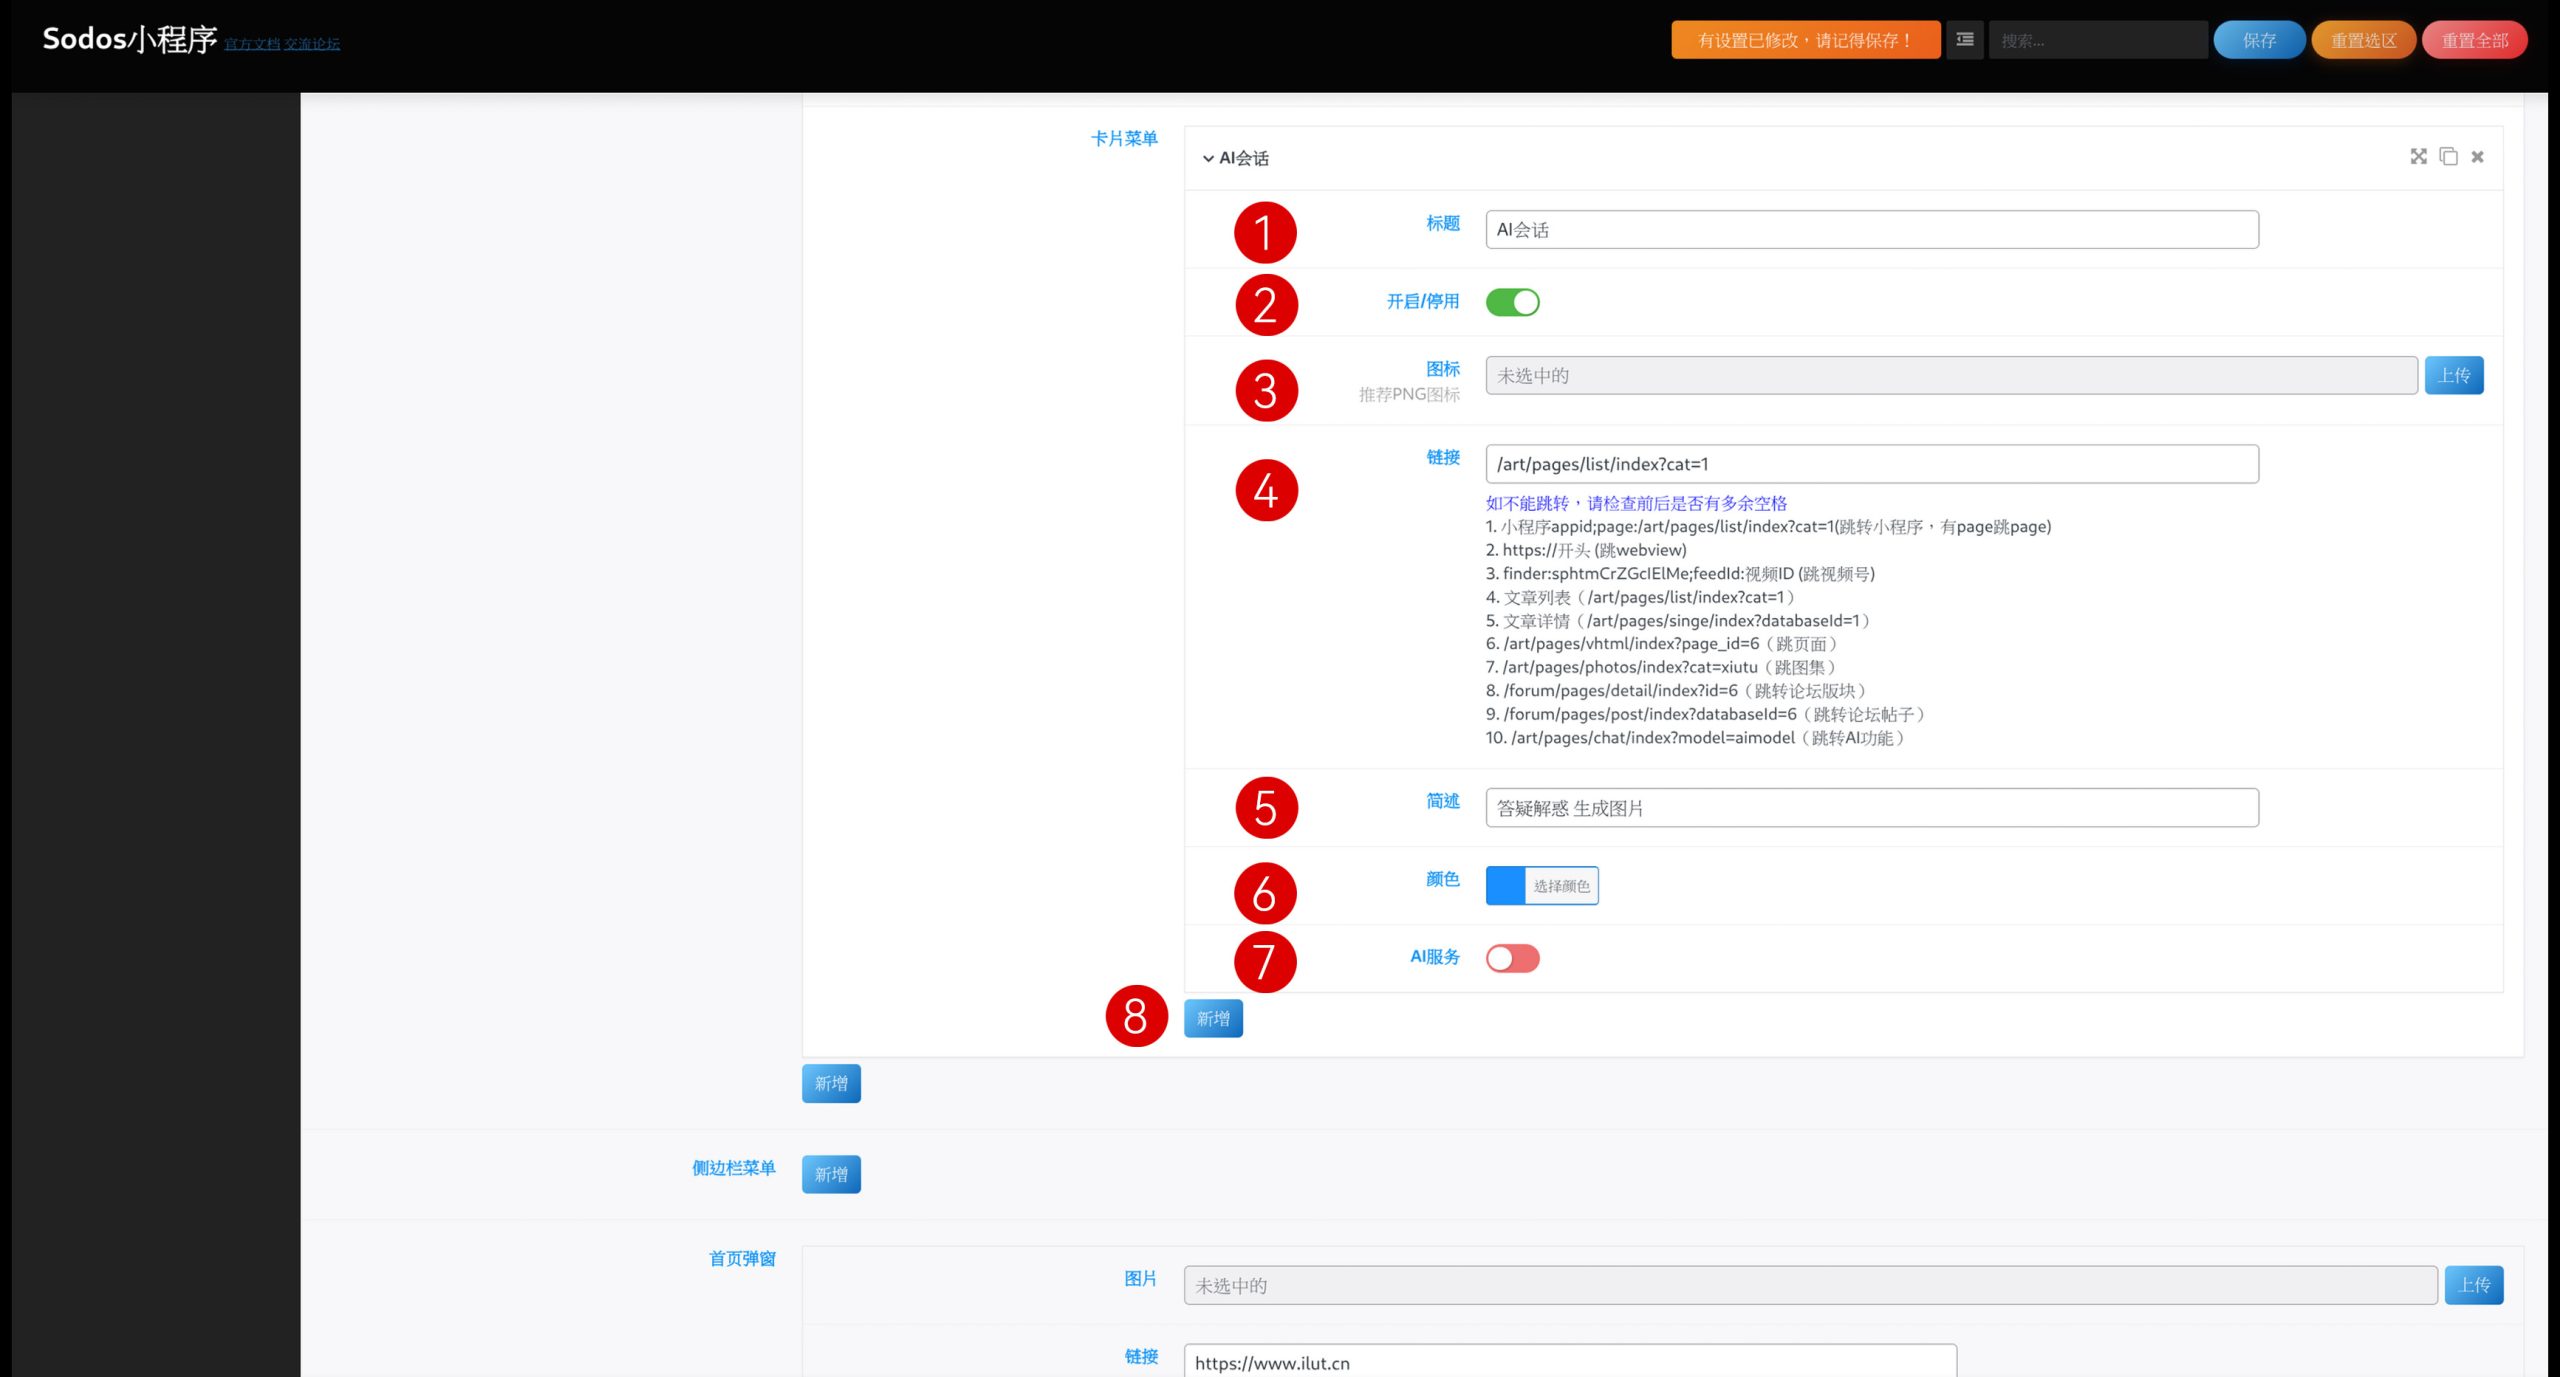
Task: Click the blue 保存 button
Action: point(2259,40)
